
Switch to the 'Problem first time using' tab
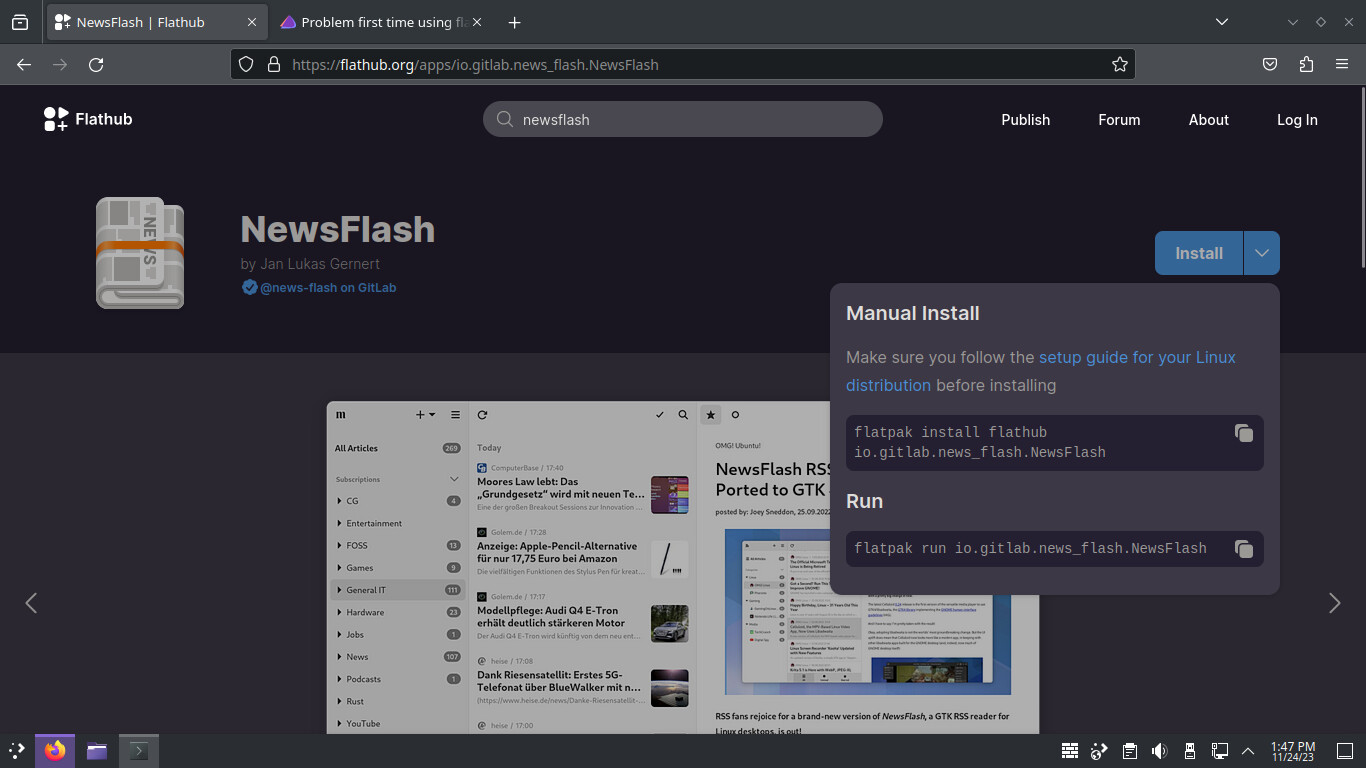(x=380, y=21)
